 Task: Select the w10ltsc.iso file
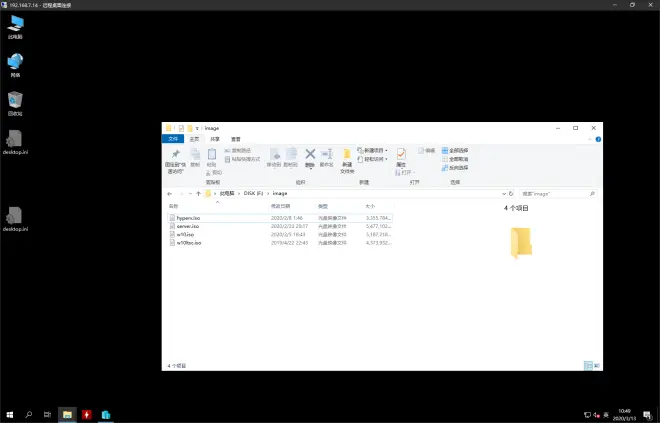point(280,243)
